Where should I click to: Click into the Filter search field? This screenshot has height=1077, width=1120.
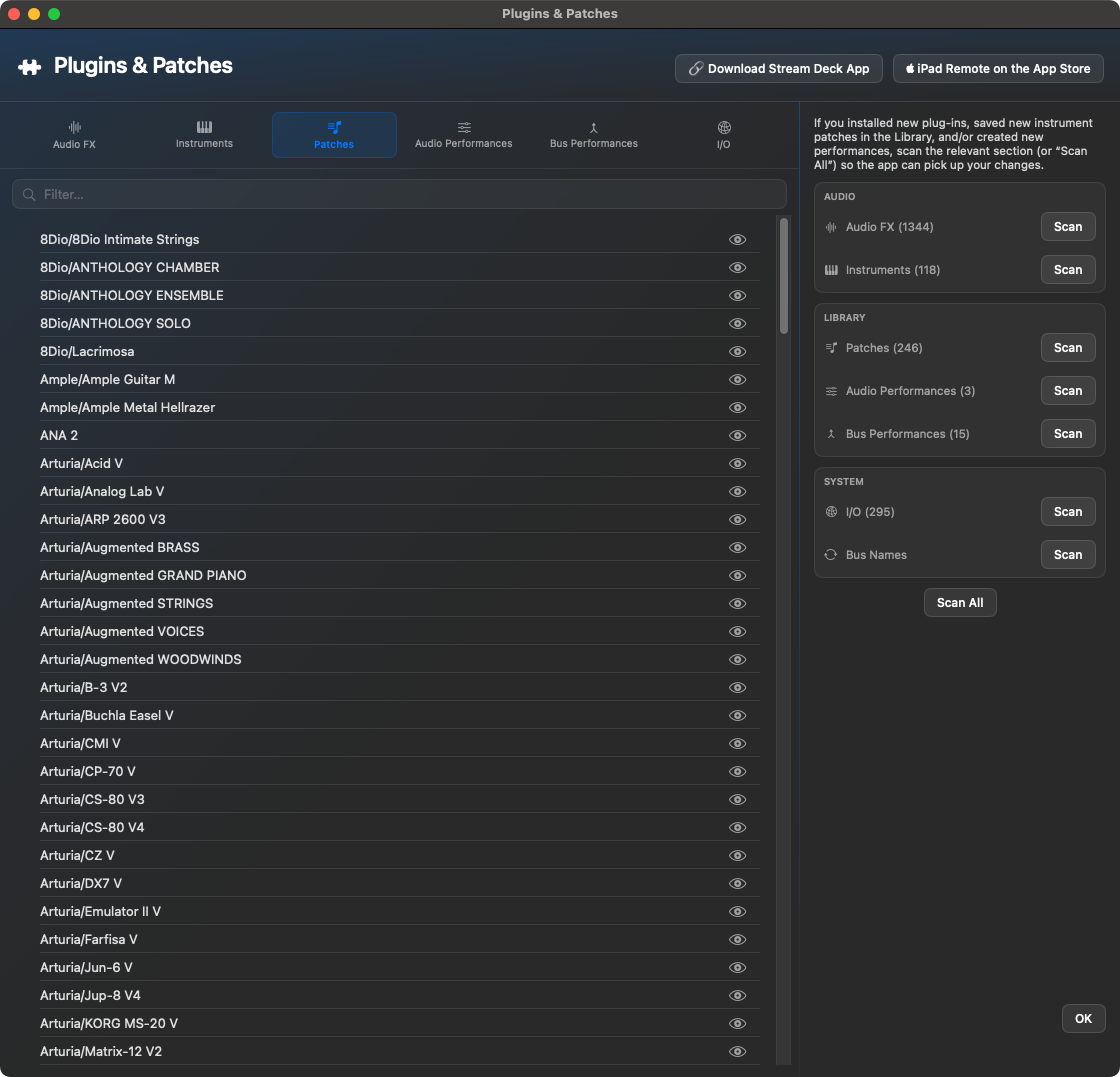tap(399, 194)
